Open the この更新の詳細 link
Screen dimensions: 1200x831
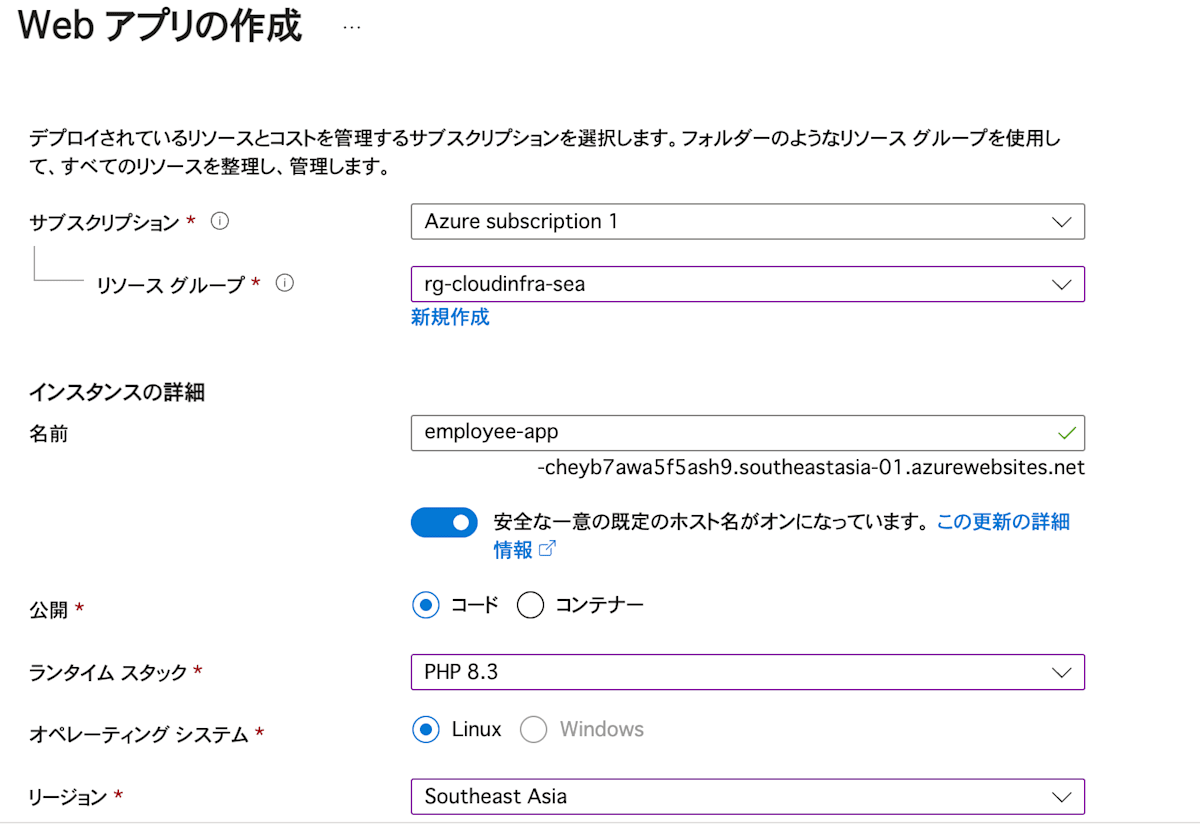1003,522
